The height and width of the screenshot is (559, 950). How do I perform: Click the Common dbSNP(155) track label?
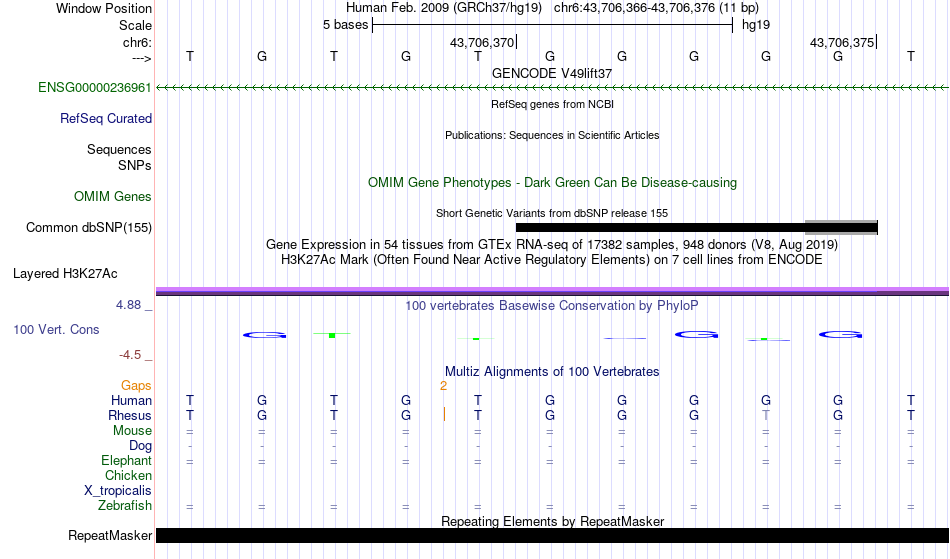(x=89, y=228)
